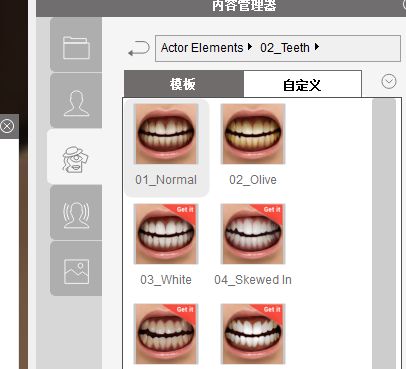Expand the arrow after Actor Elements
The image size is (406, 369).
250,47
